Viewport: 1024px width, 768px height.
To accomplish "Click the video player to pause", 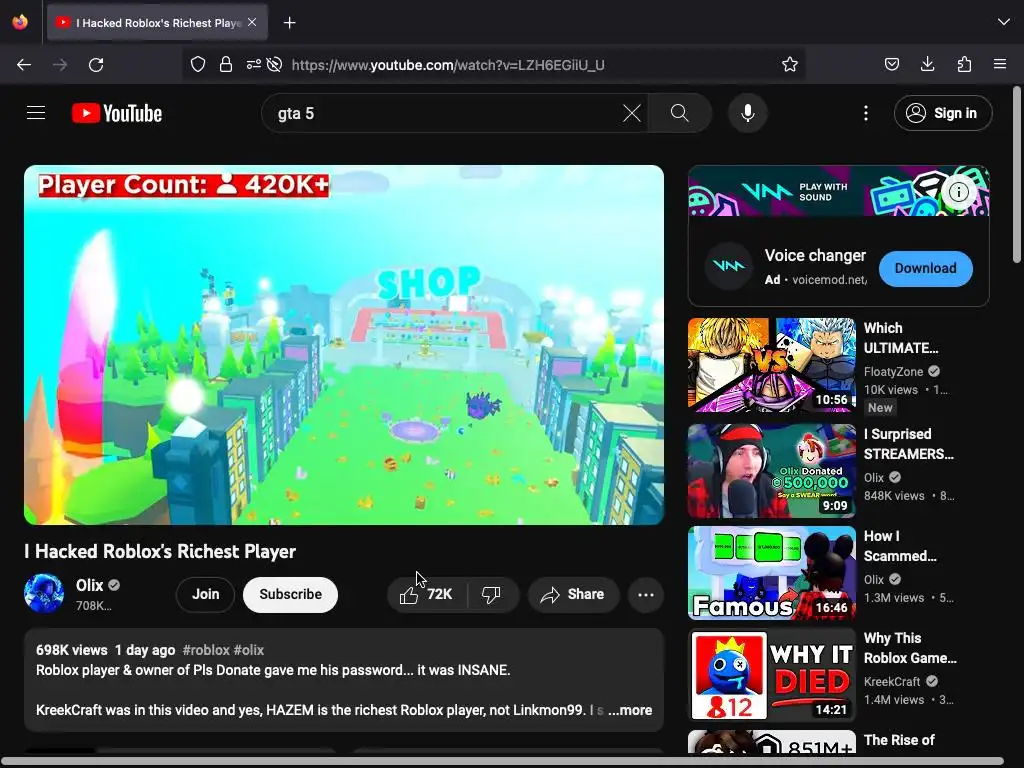I will point(344,345).
